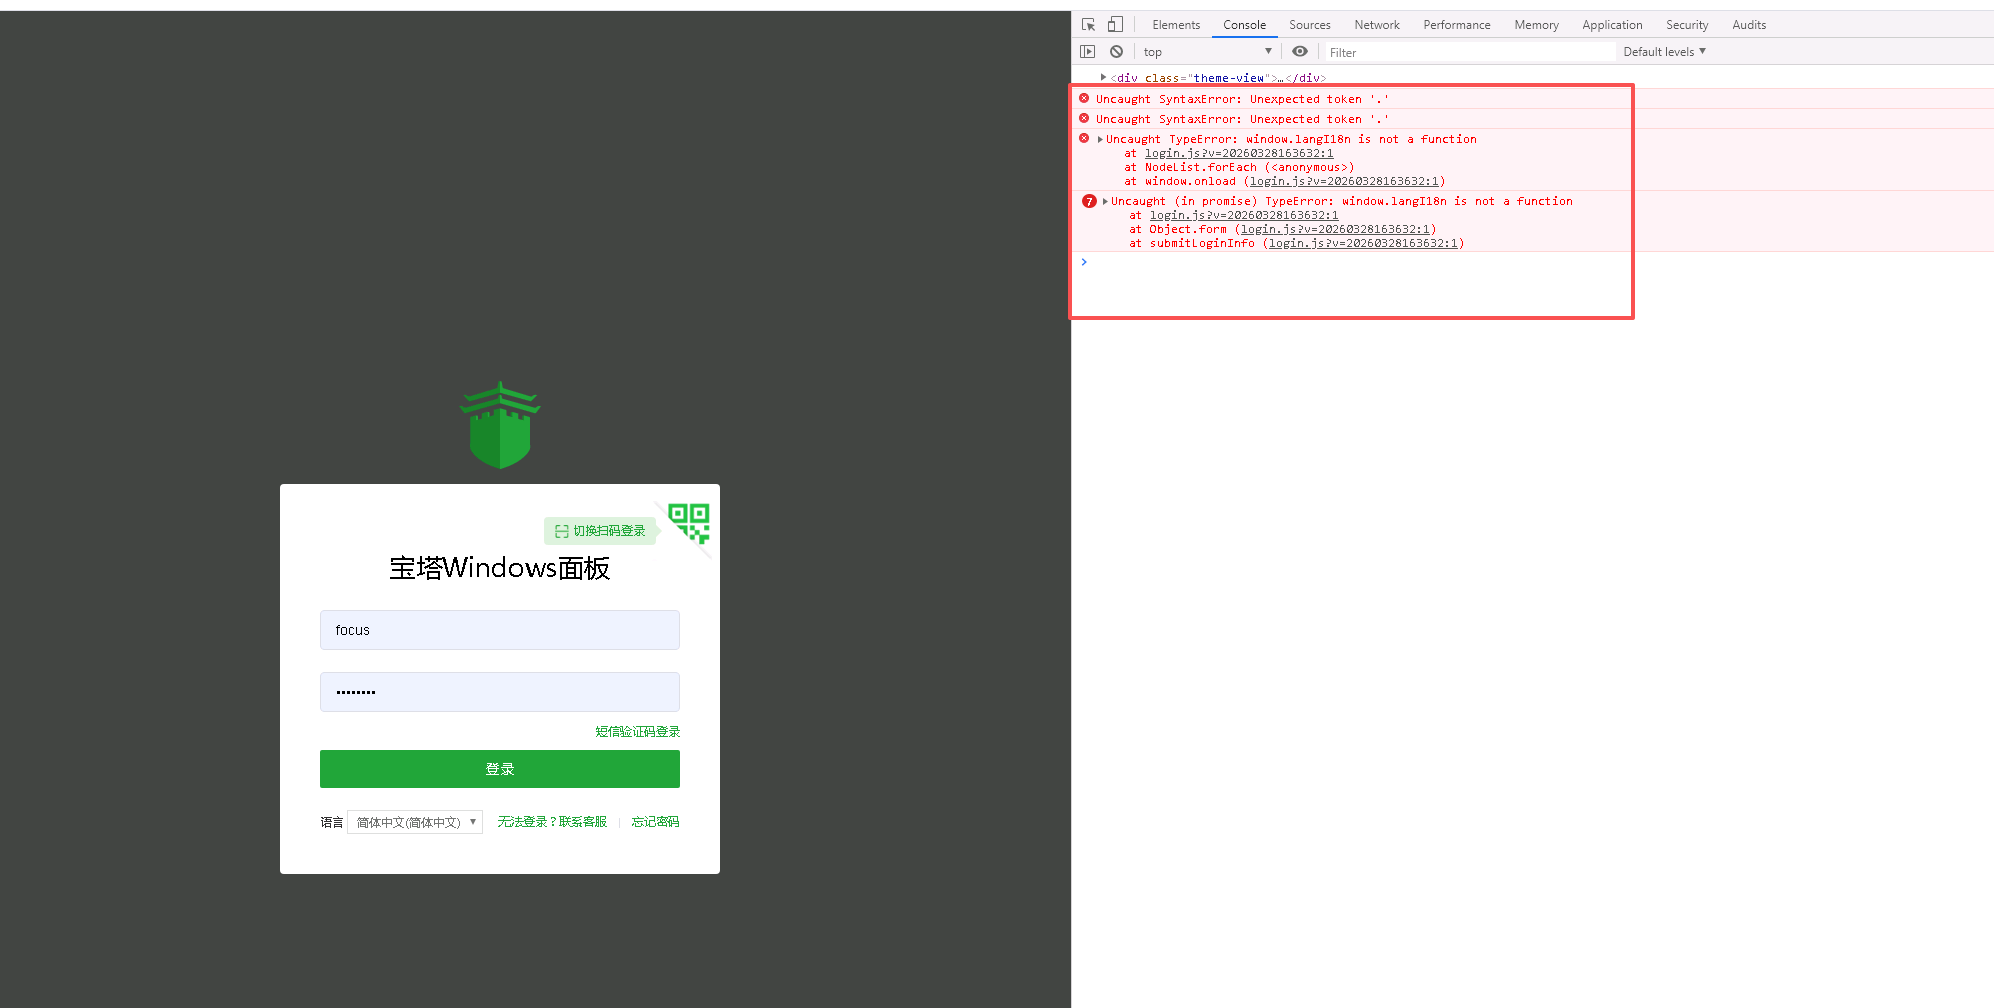Switch to the Elements tab
Viewport: 1994px width, 1008px height.
point(1176,25)
